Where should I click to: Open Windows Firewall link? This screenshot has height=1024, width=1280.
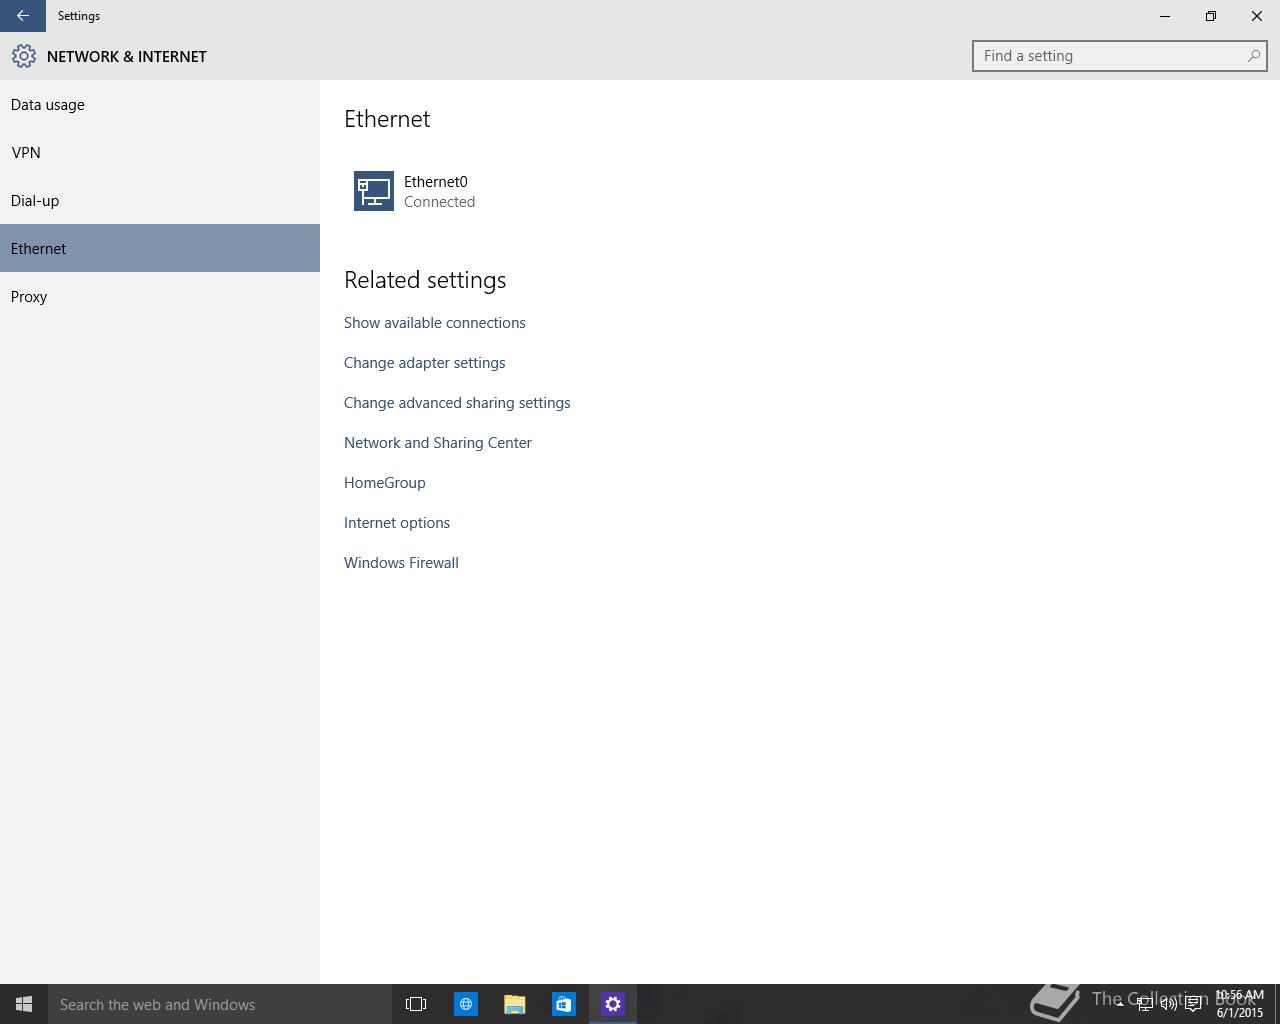tap(401, 563)
